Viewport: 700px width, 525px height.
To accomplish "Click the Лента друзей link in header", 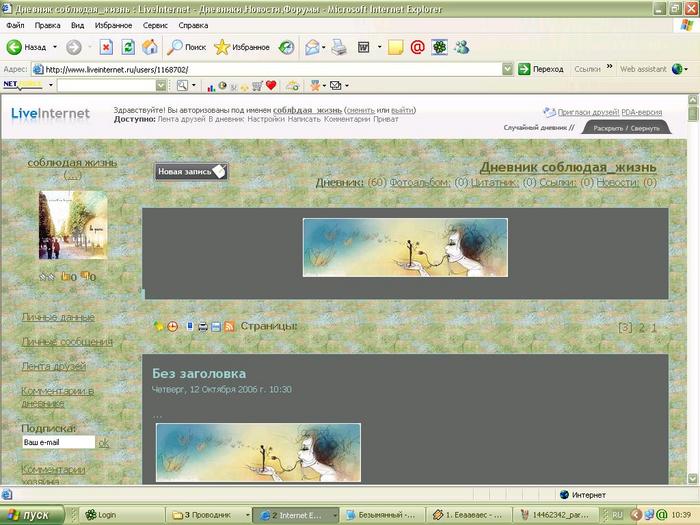I will tap(182, 119).
